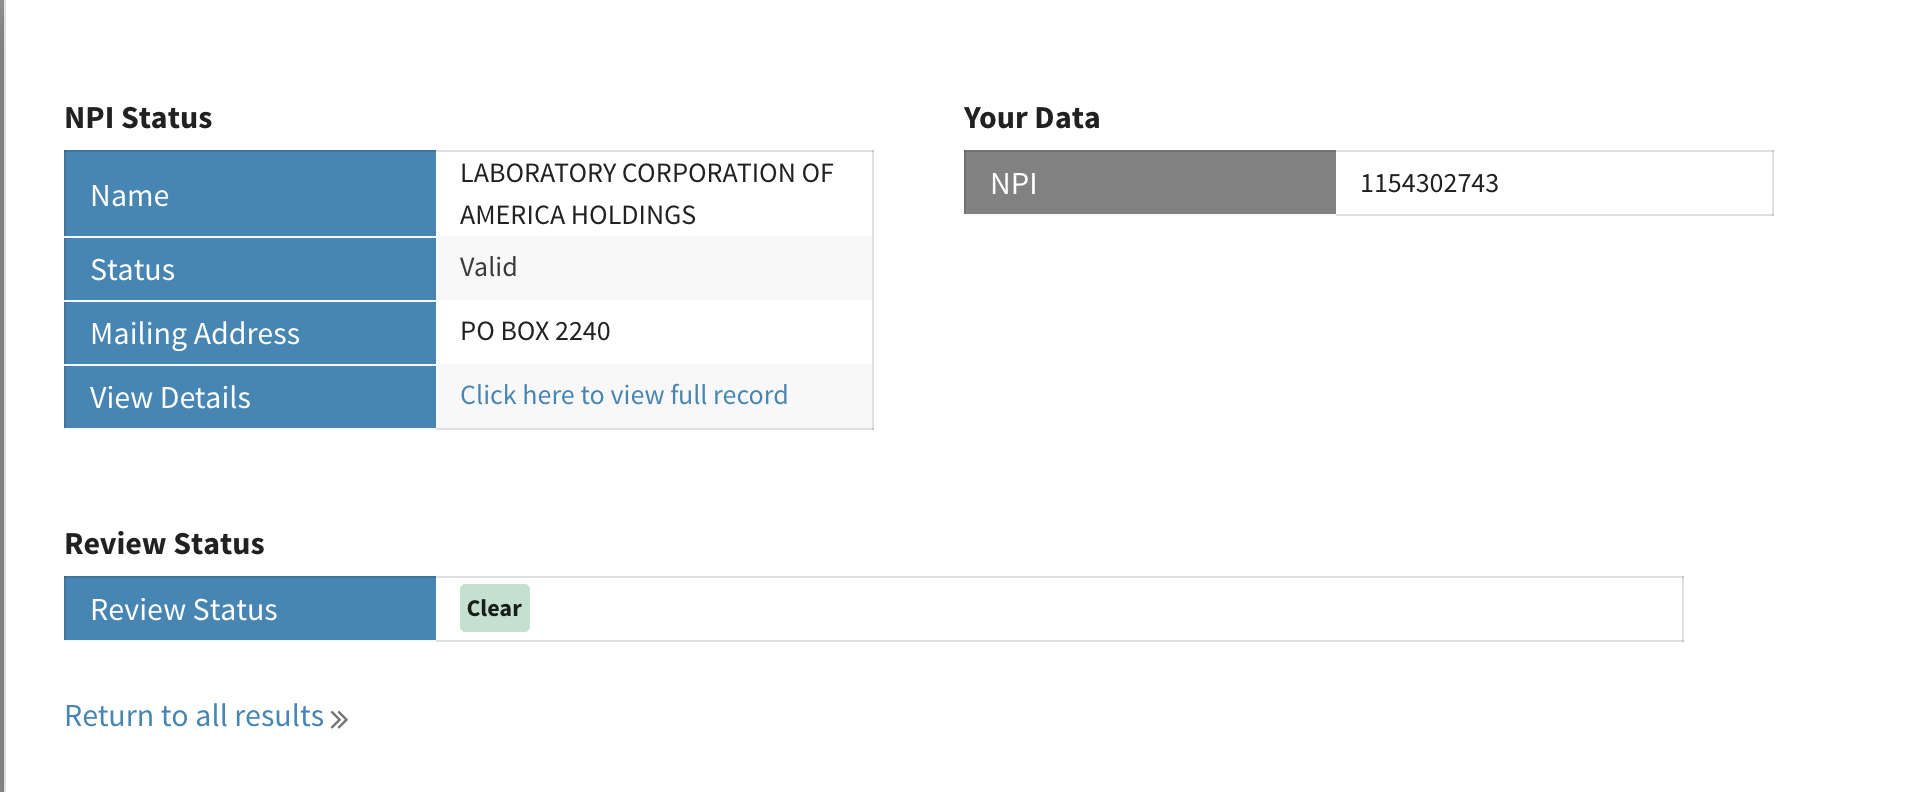Click the NPI number 1154302743 field
Image resolution: width=1916 pixels, height=792 pixels.
[x=1429, y=183]
